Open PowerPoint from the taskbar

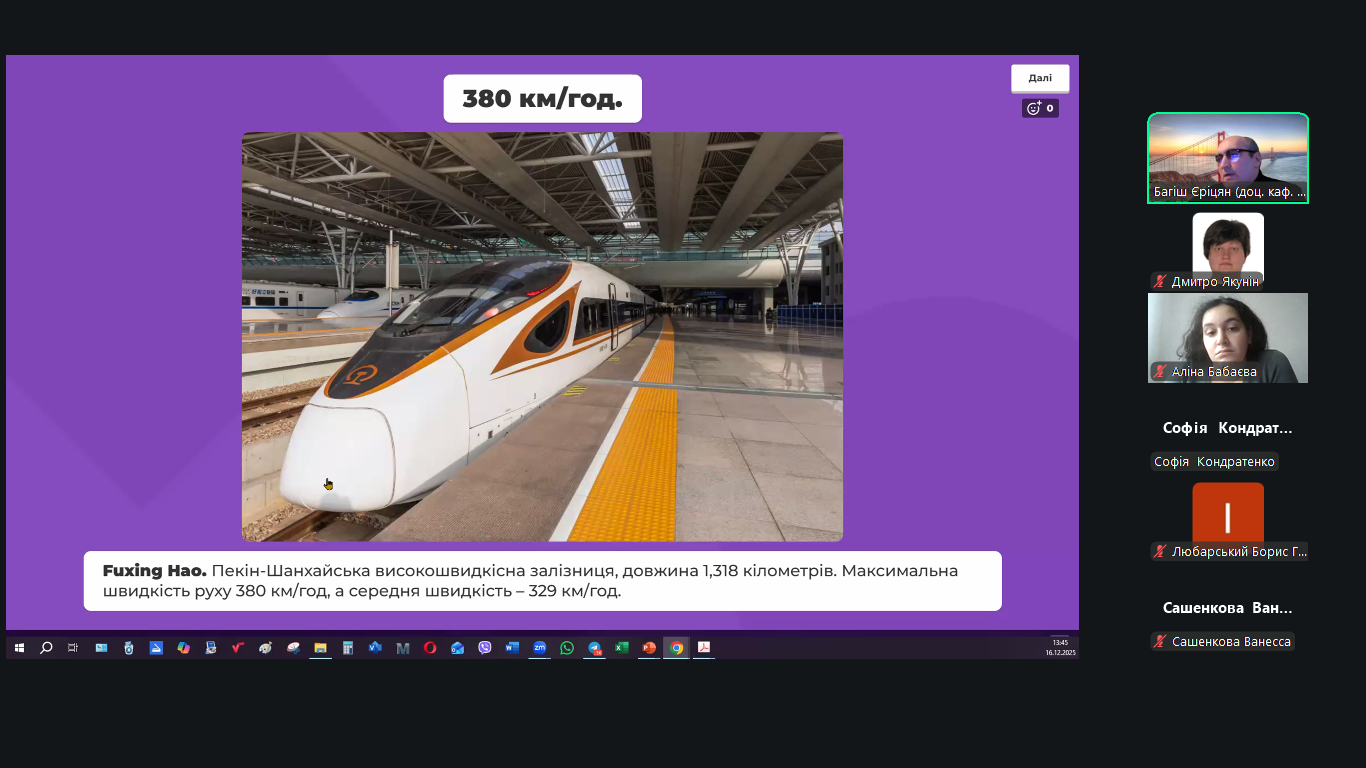pos(649,648)
